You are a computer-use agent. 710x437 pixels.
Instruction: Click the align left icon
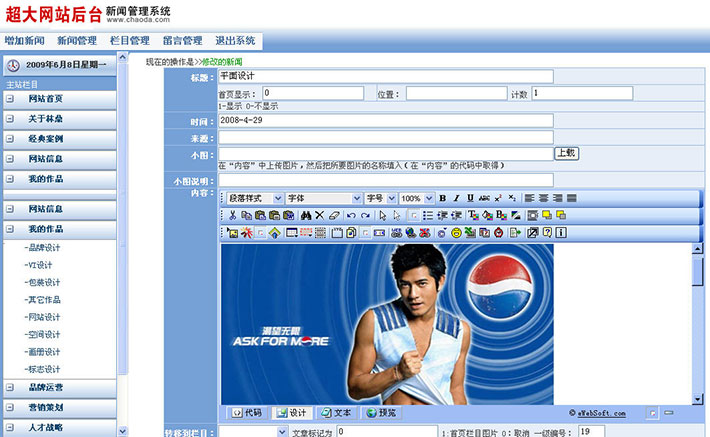pyautogui.click(x=530, y=198)
